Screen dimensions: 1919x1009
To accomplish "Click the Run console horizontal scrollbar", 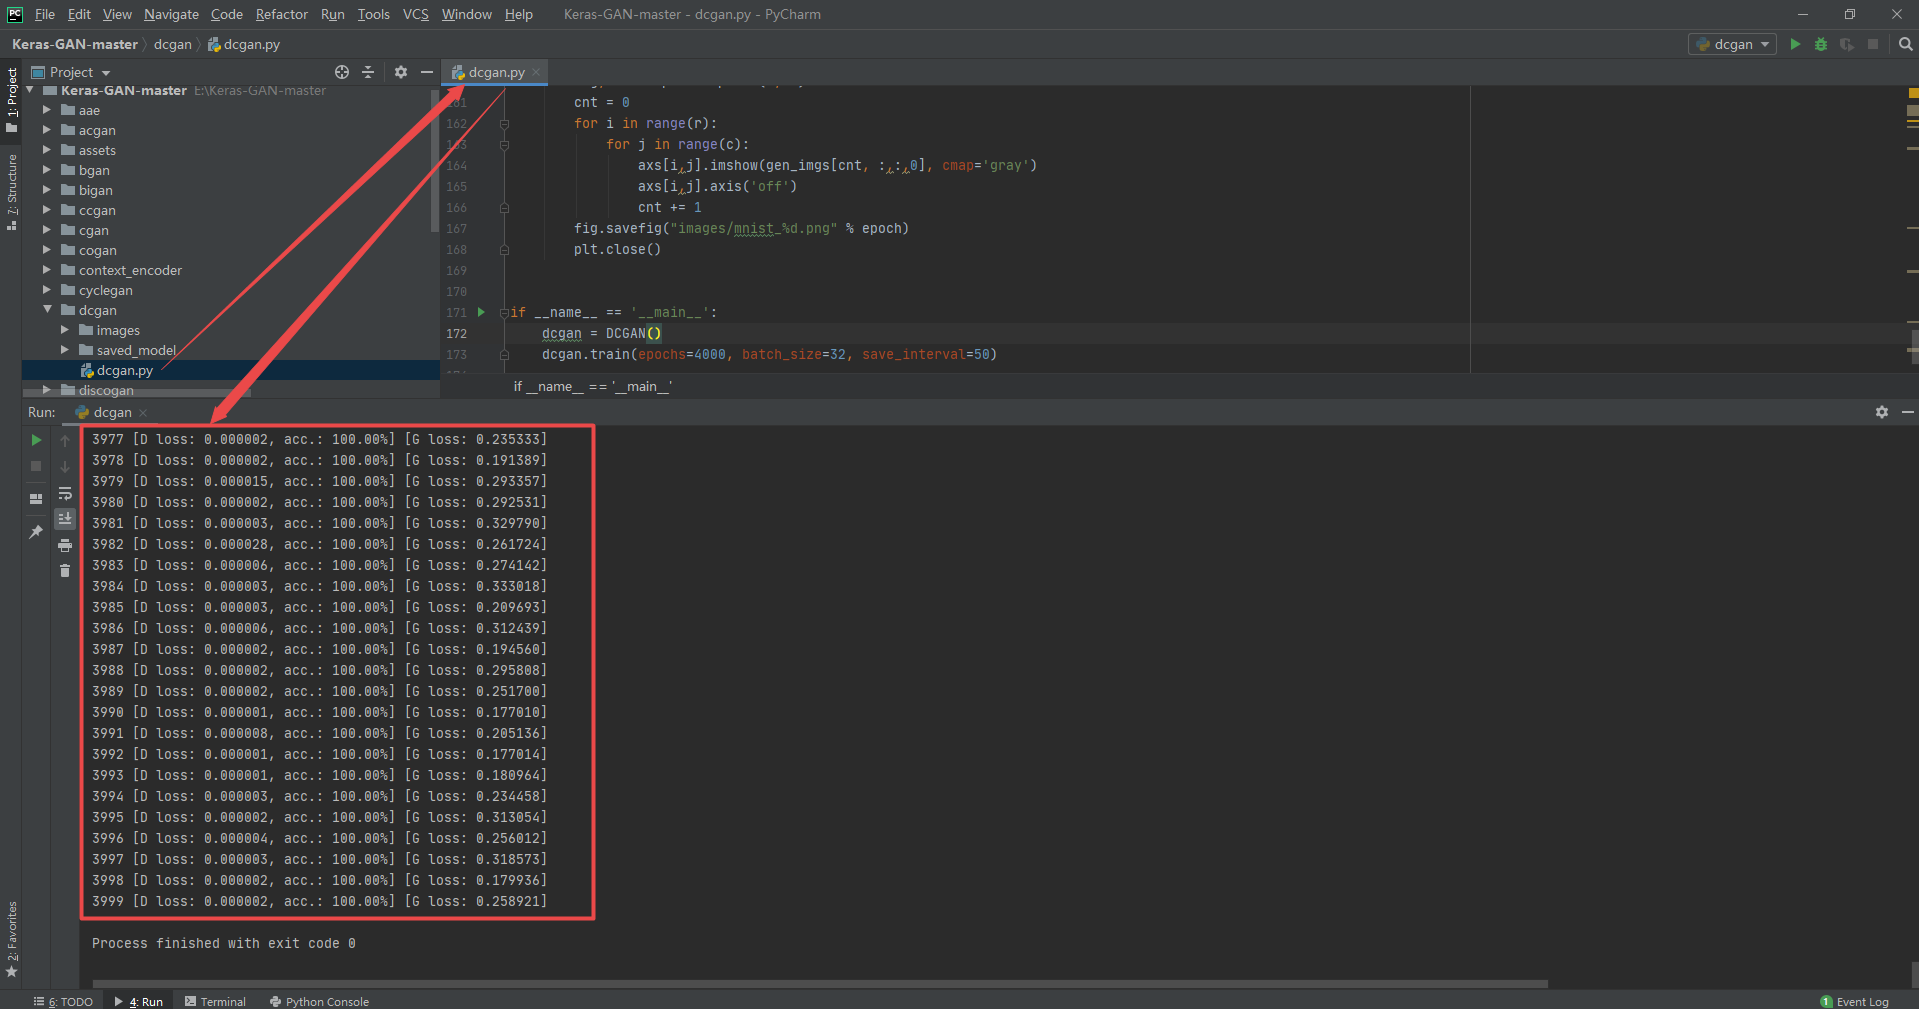I will click(x=820, y=984).
